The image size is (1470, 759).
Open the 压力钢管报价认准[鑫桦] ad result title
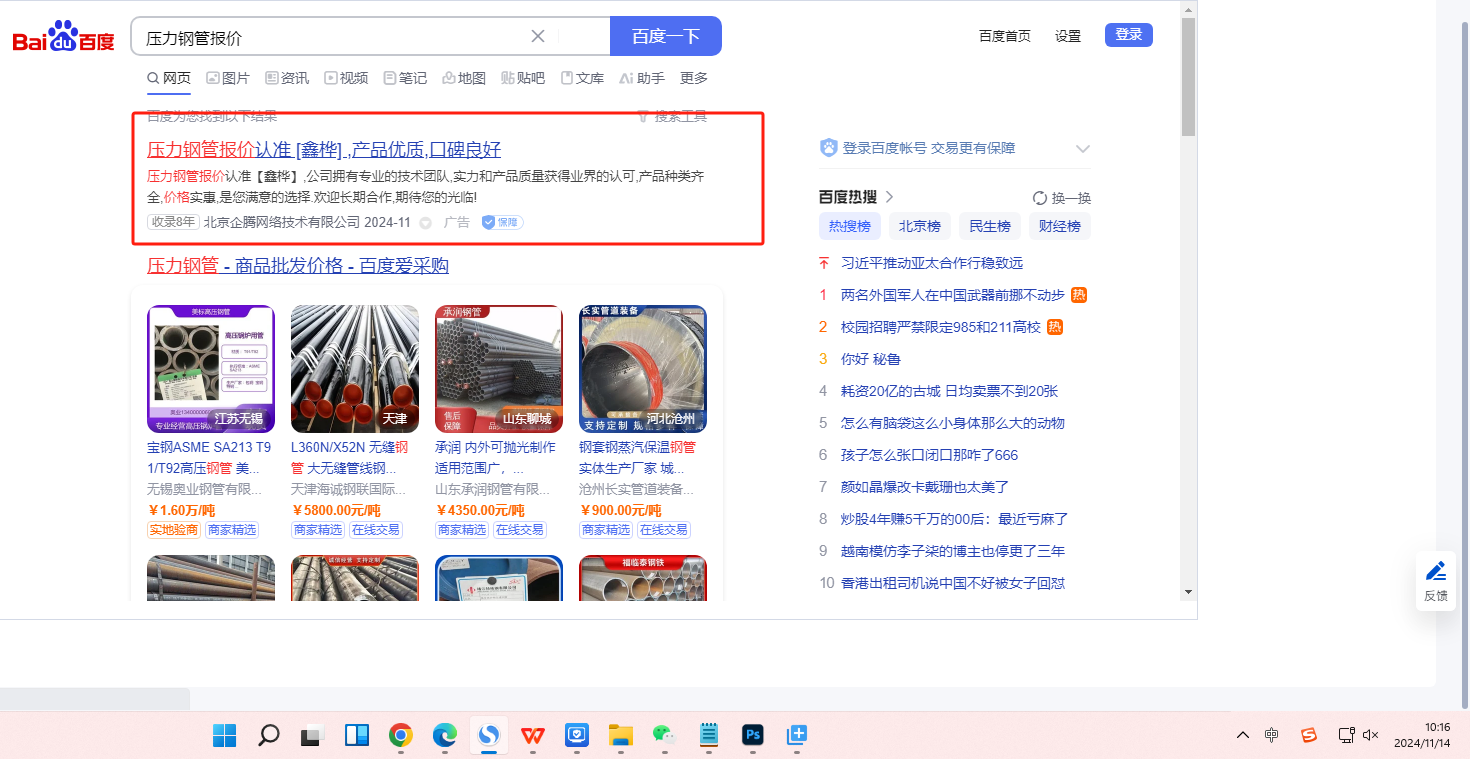[324, 150]
